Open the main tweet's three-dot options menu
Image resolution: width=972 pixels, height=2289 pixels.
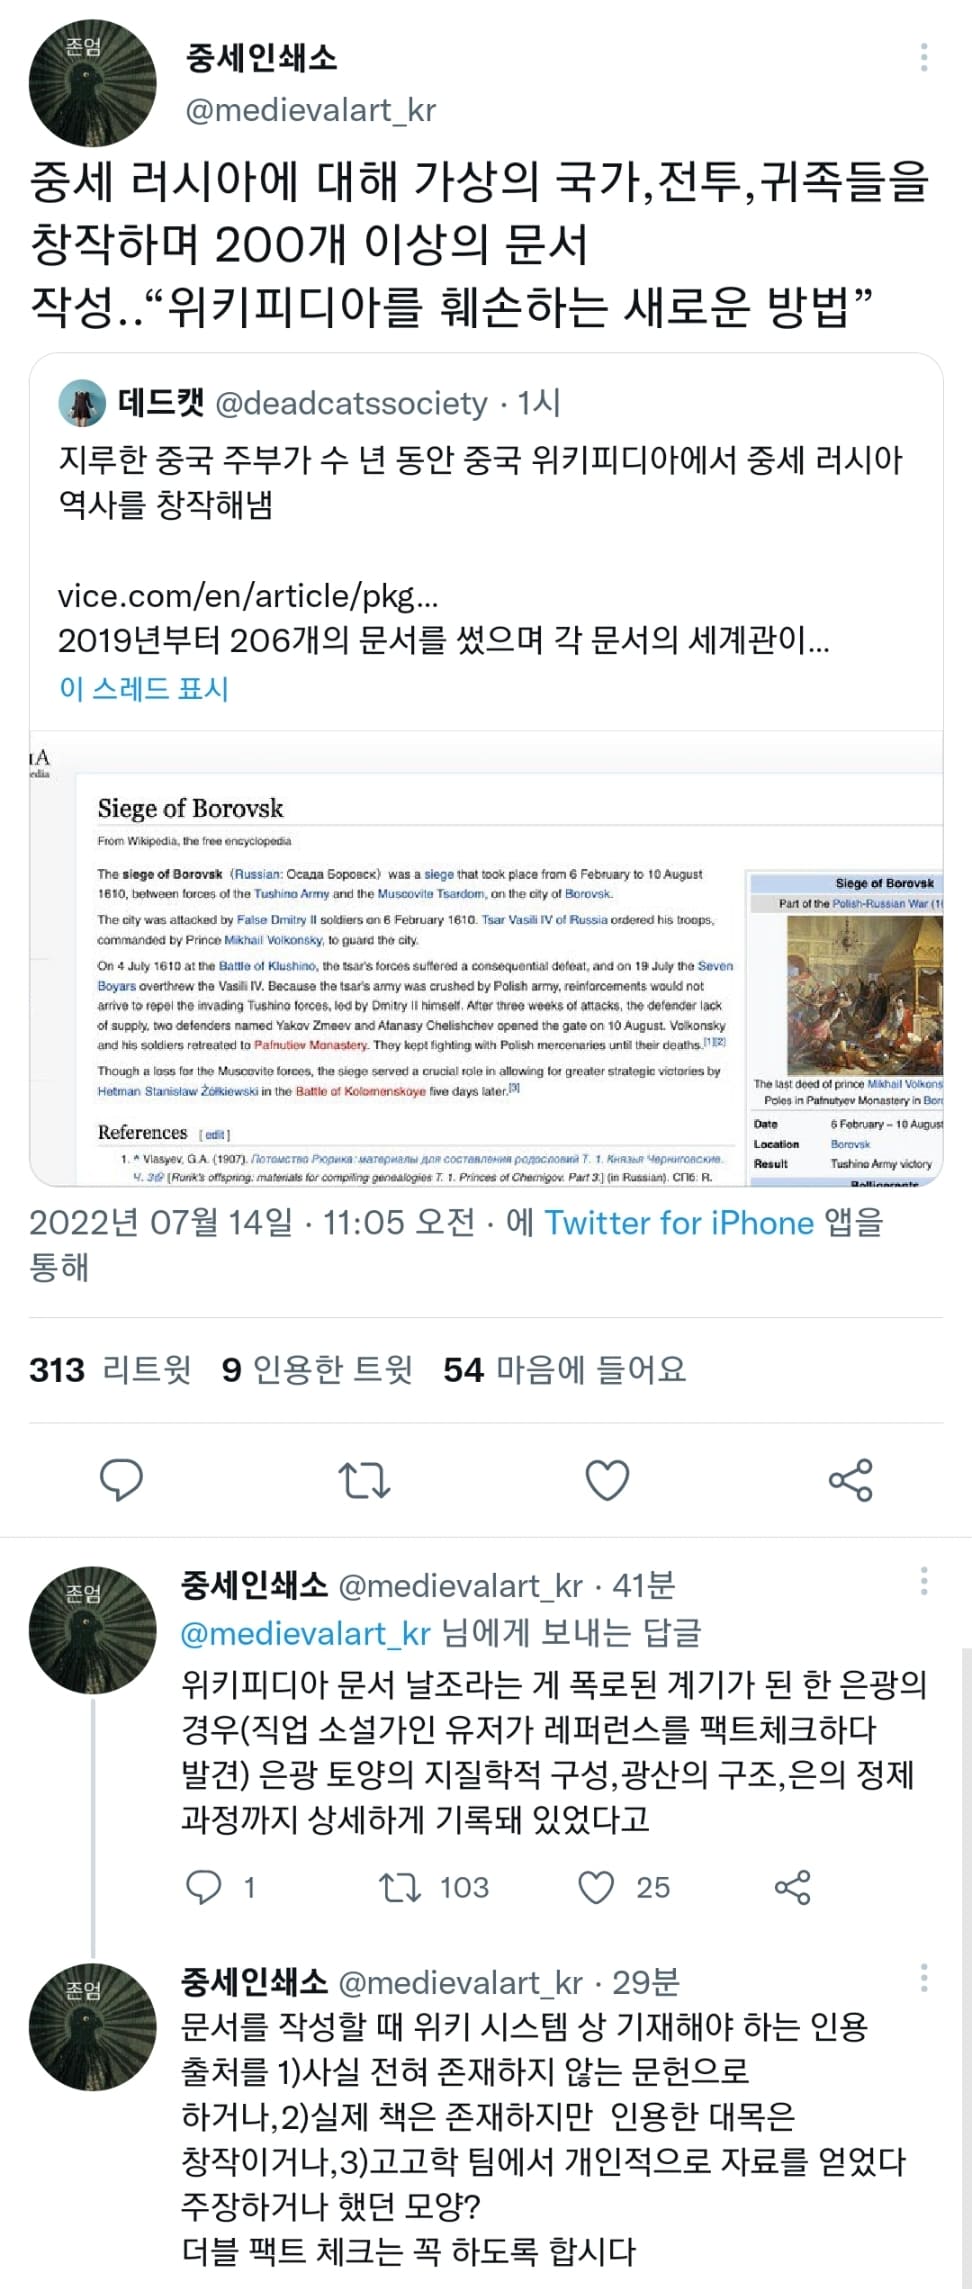tap(923, 57)
